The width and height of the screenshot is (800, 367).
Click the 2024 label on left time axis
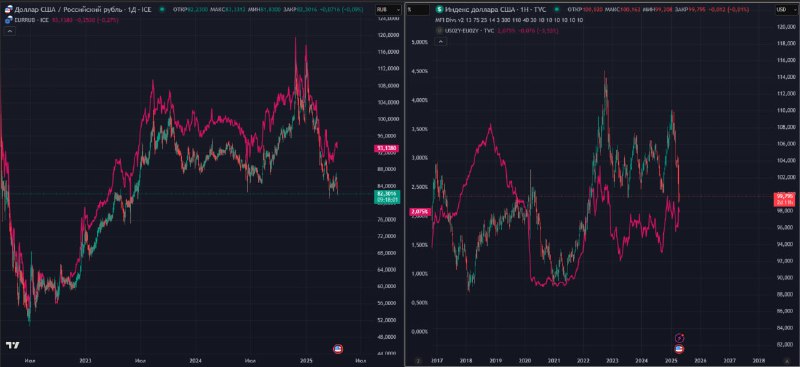click(x=196, y=360)
